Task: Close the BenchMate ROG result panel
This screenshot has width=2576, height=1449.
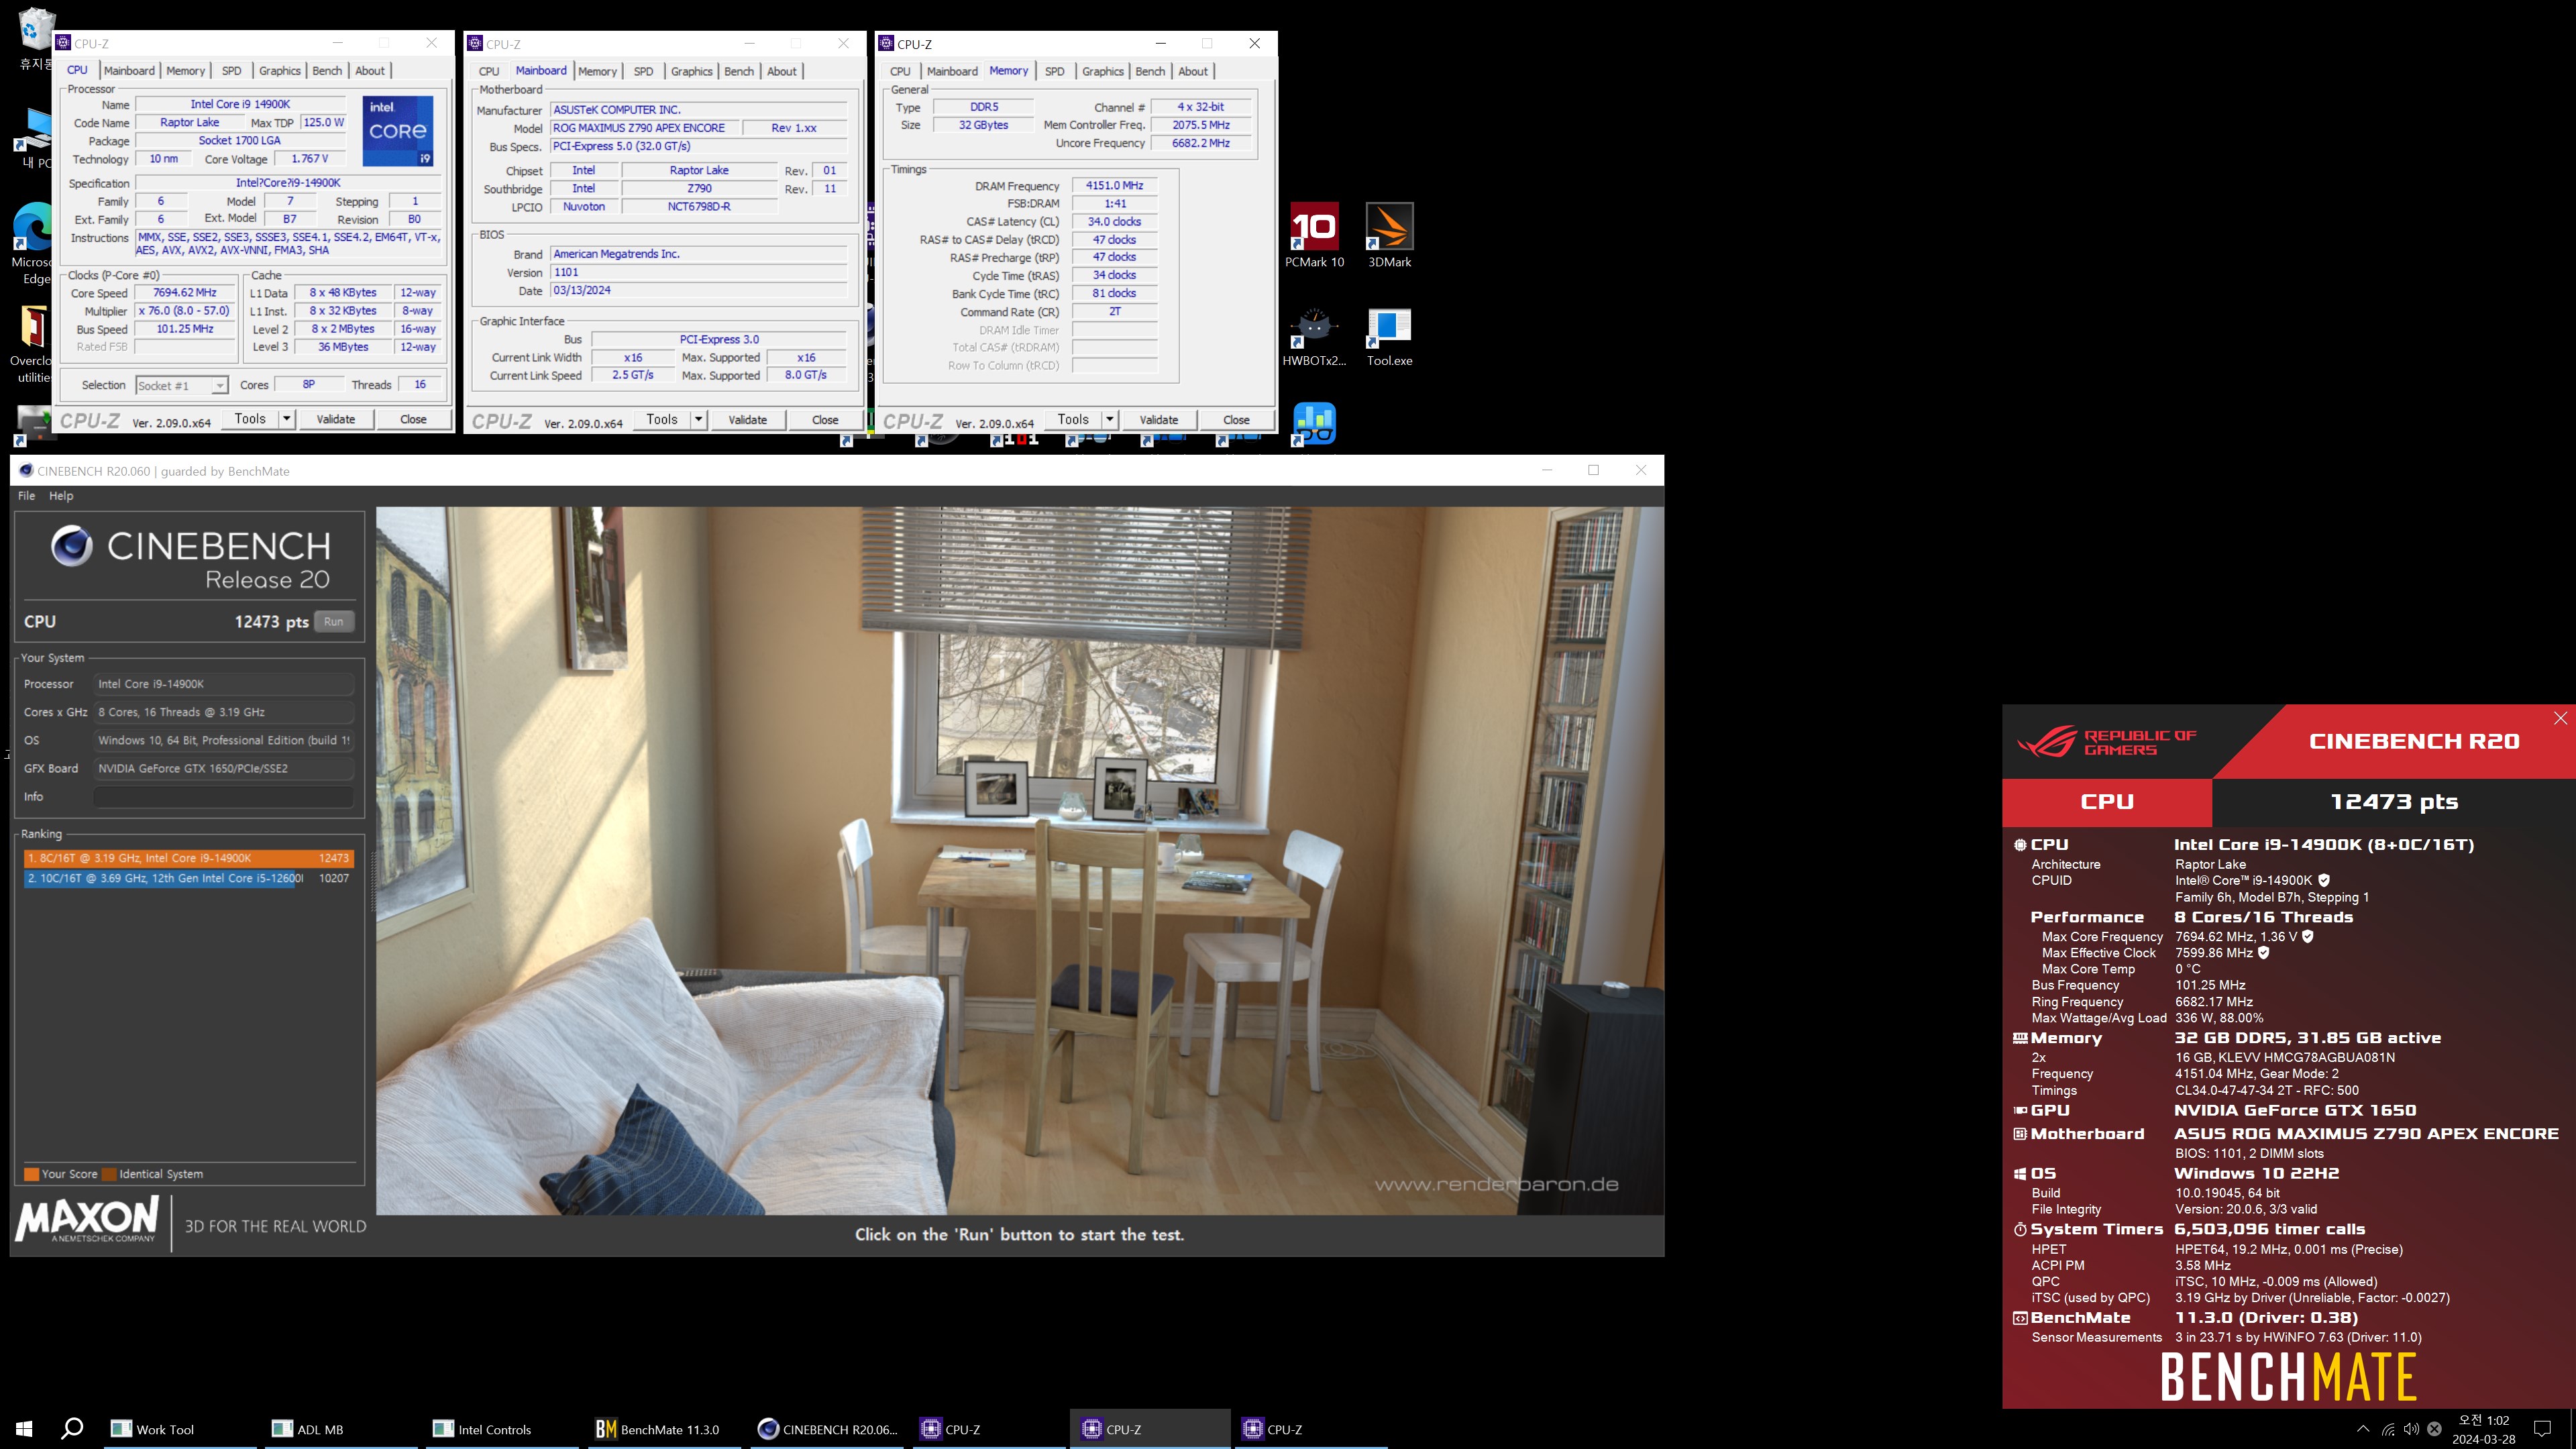Action: [x=2560, y=718]
